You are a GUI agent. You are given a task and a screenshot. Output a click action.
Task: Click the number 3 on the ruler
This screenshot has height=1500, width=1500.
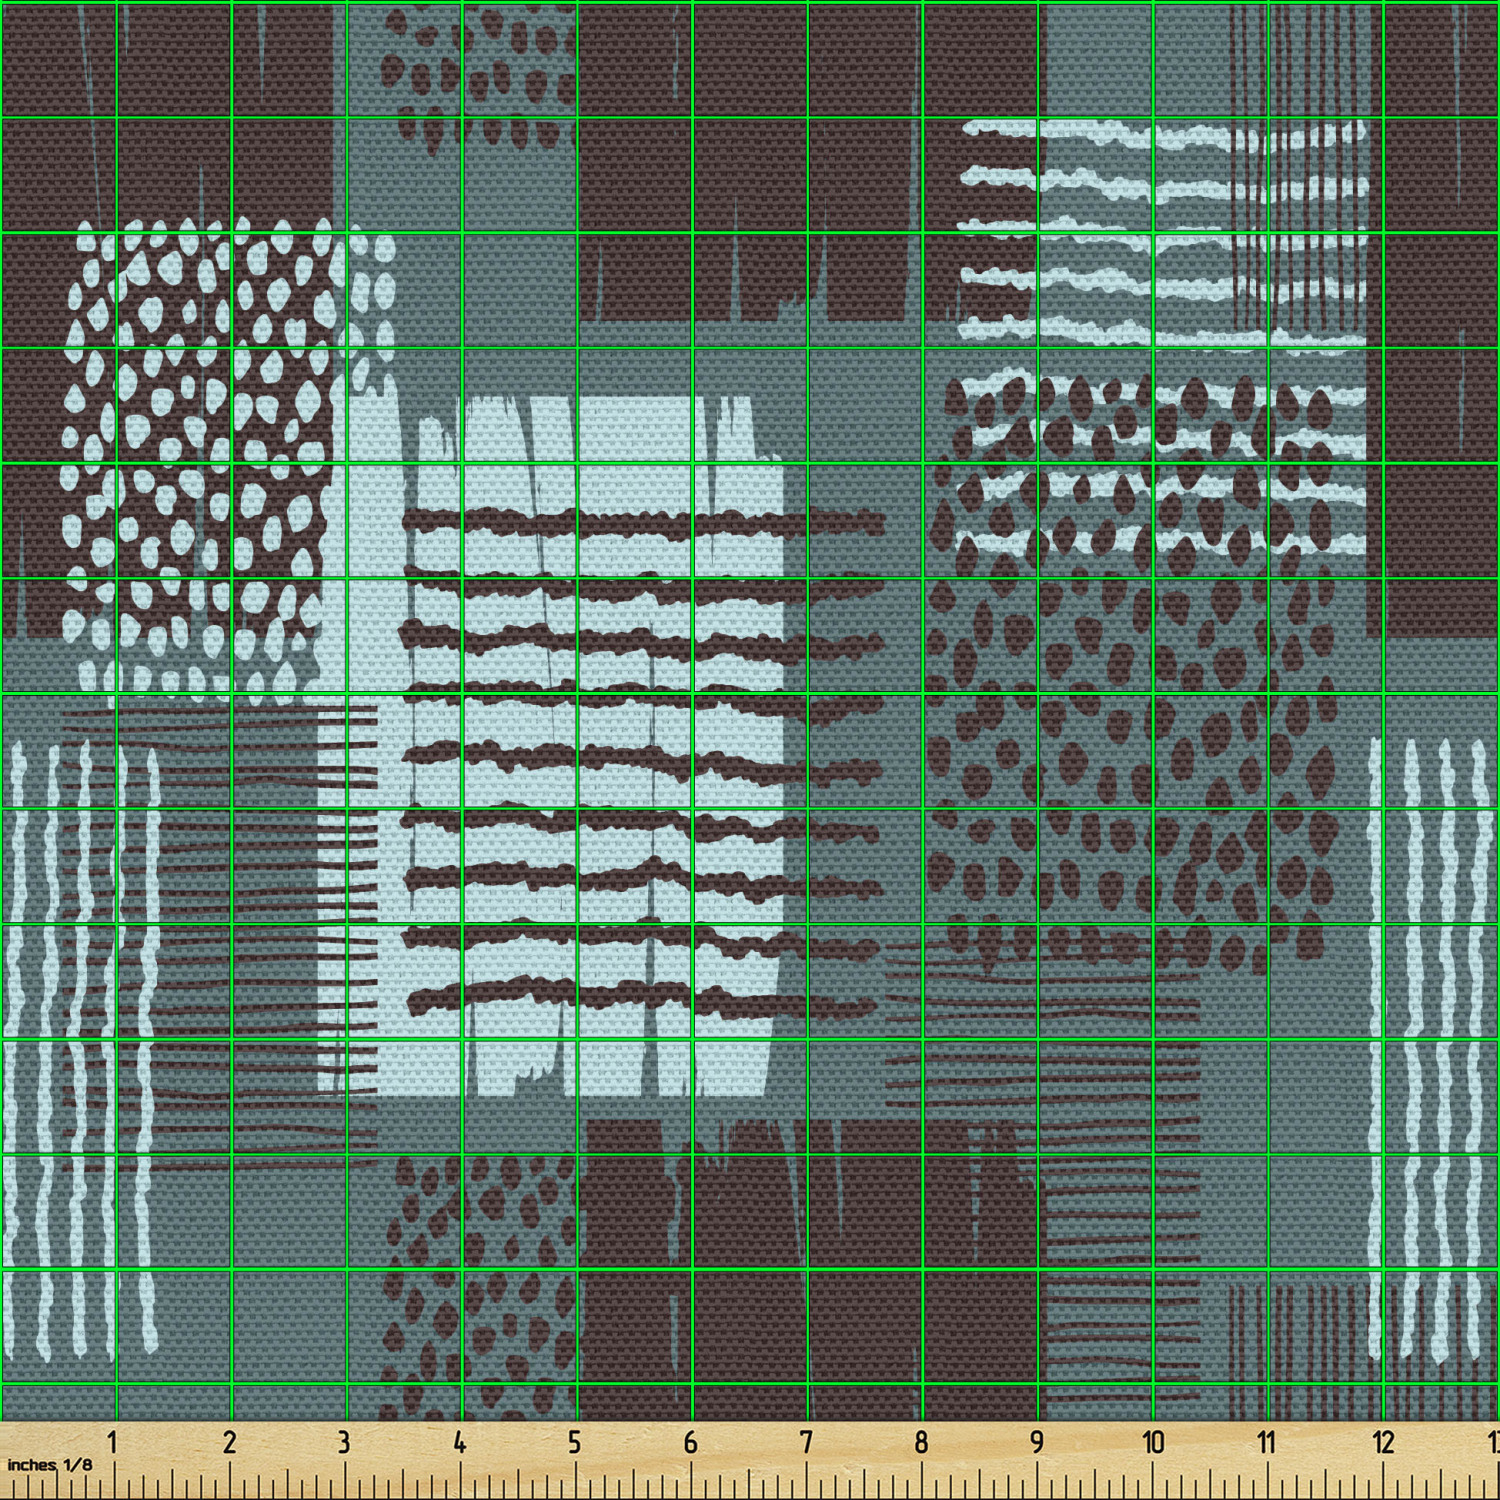click(344, 1442)
